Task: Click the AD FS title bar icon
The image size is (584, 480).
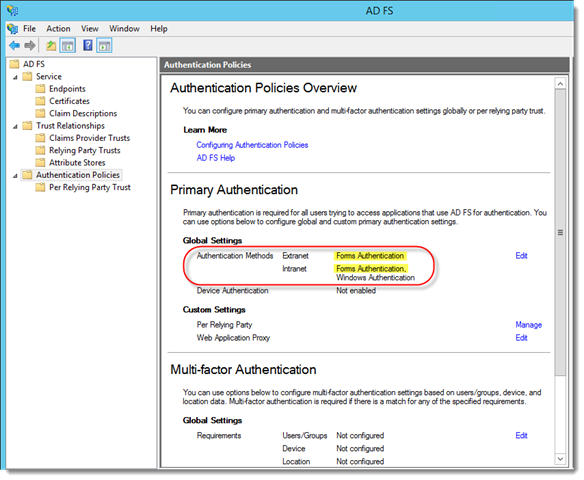Action: pos(12,10)
